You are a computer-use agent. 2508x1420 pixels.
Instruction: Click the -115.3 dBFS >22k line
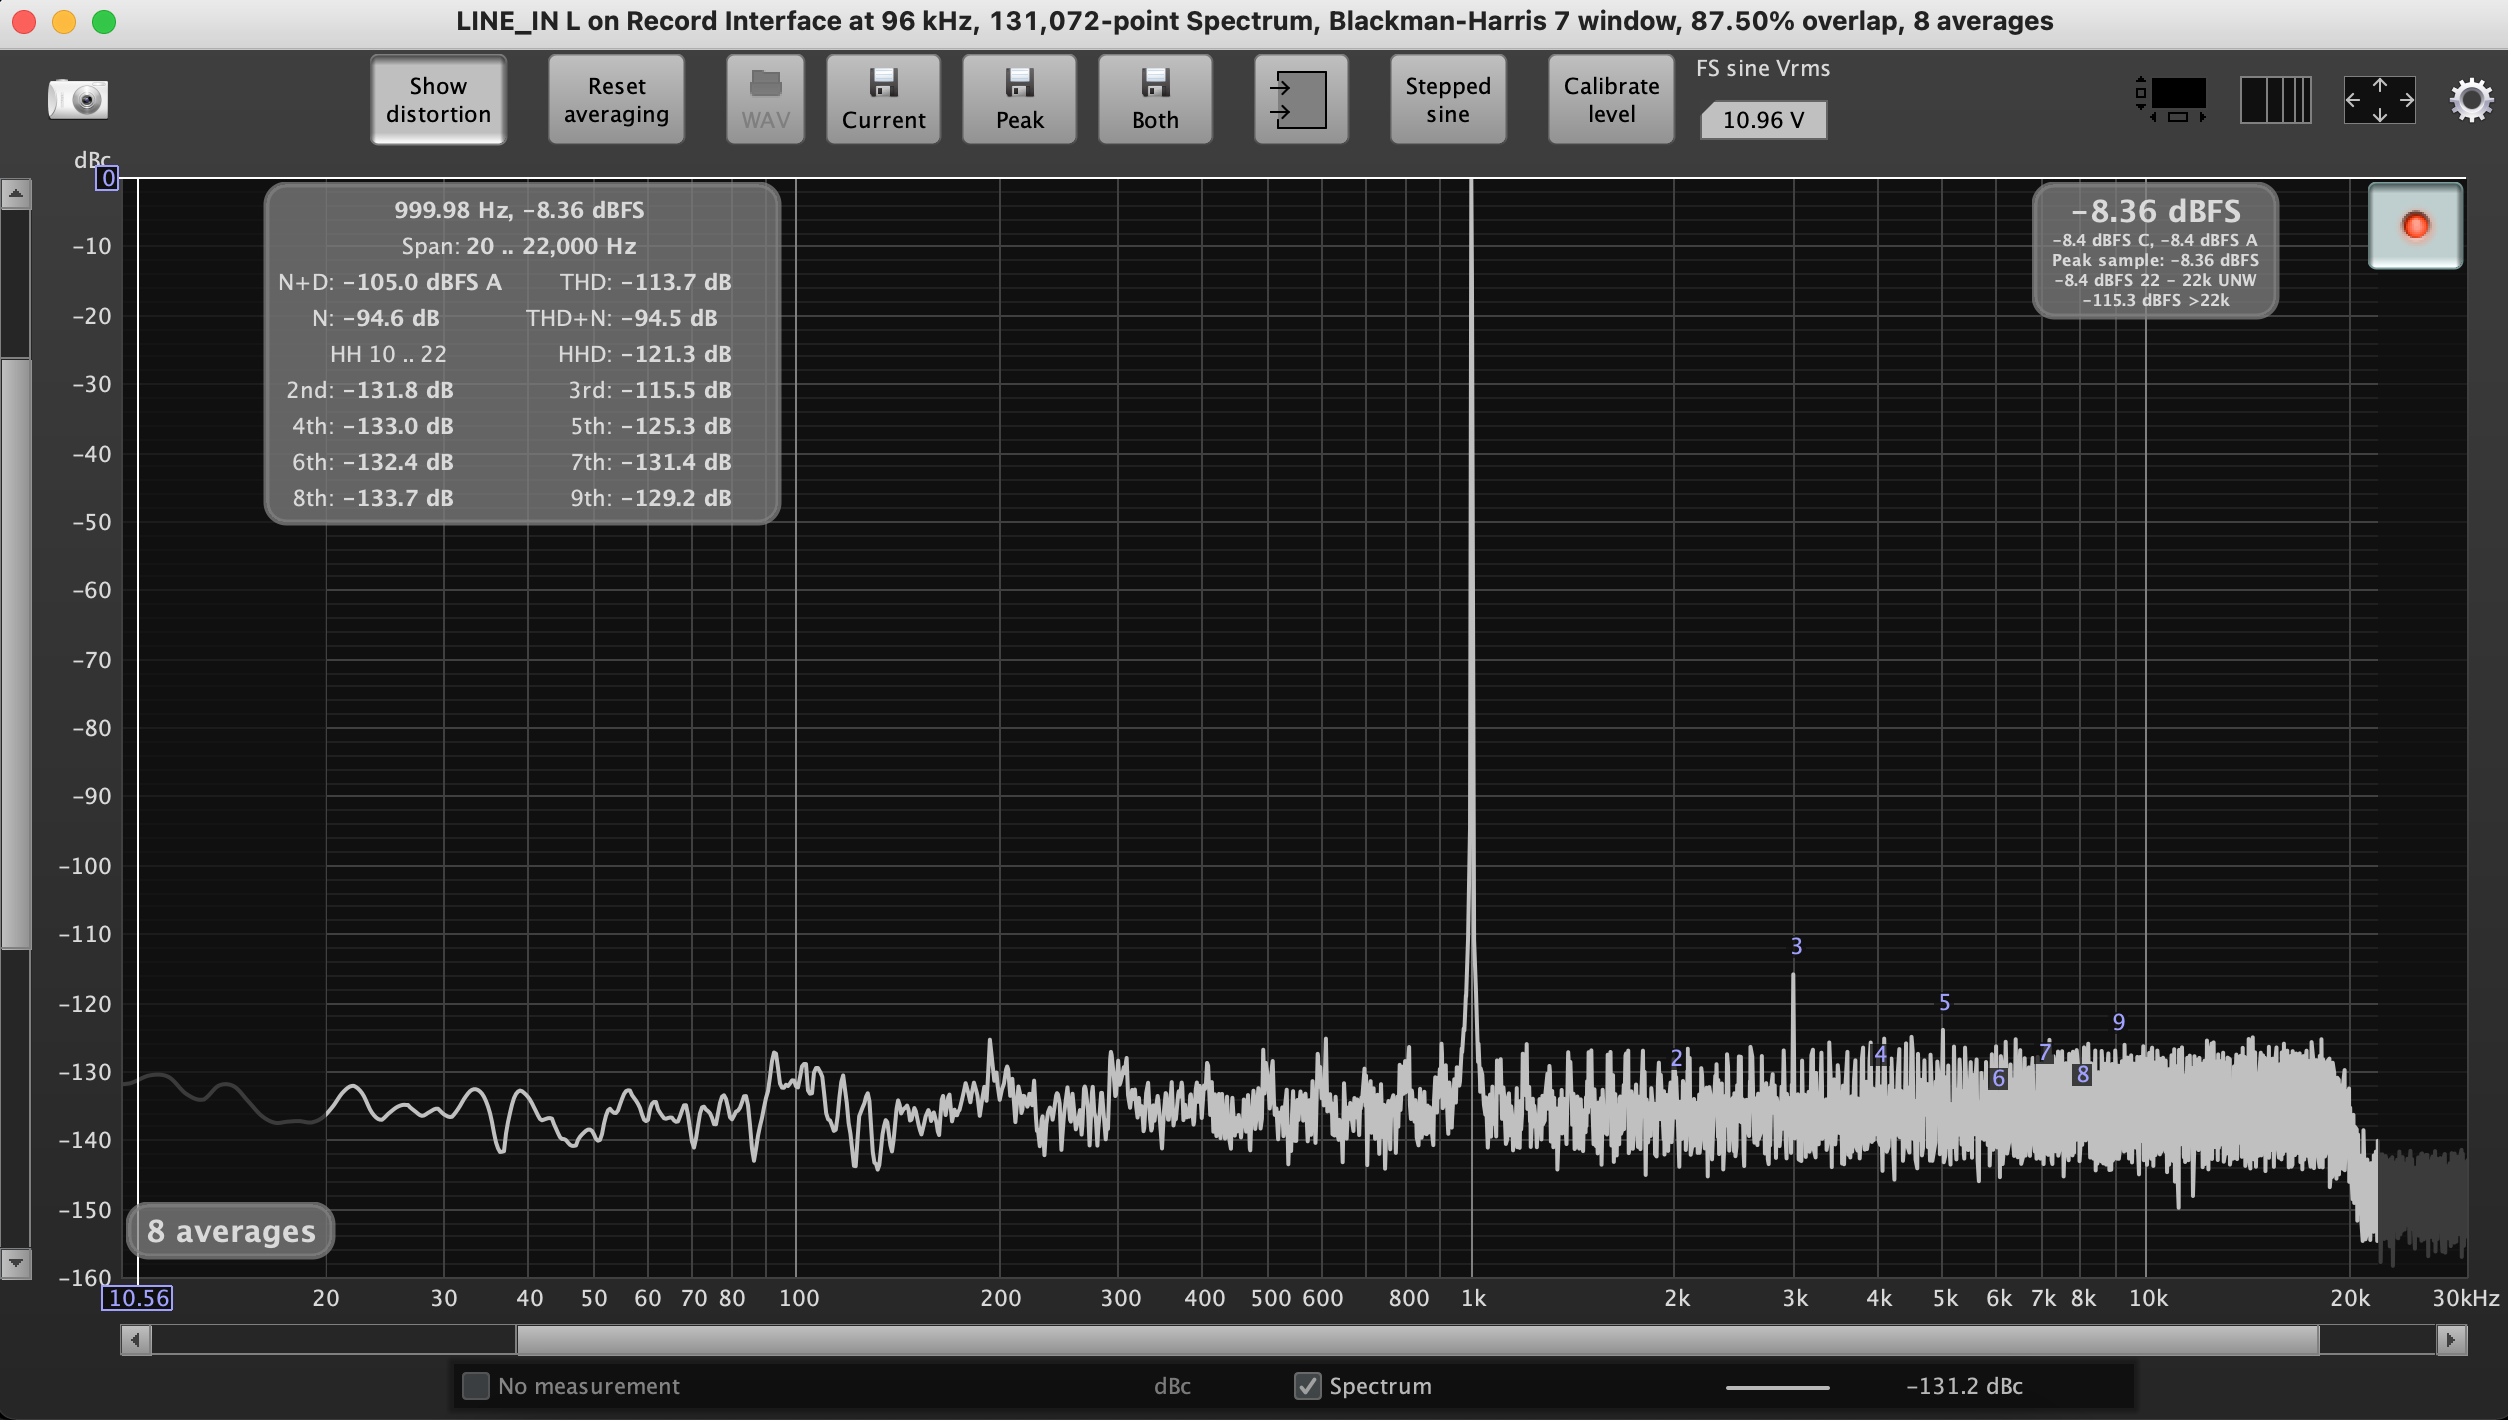coord(2155,300)
